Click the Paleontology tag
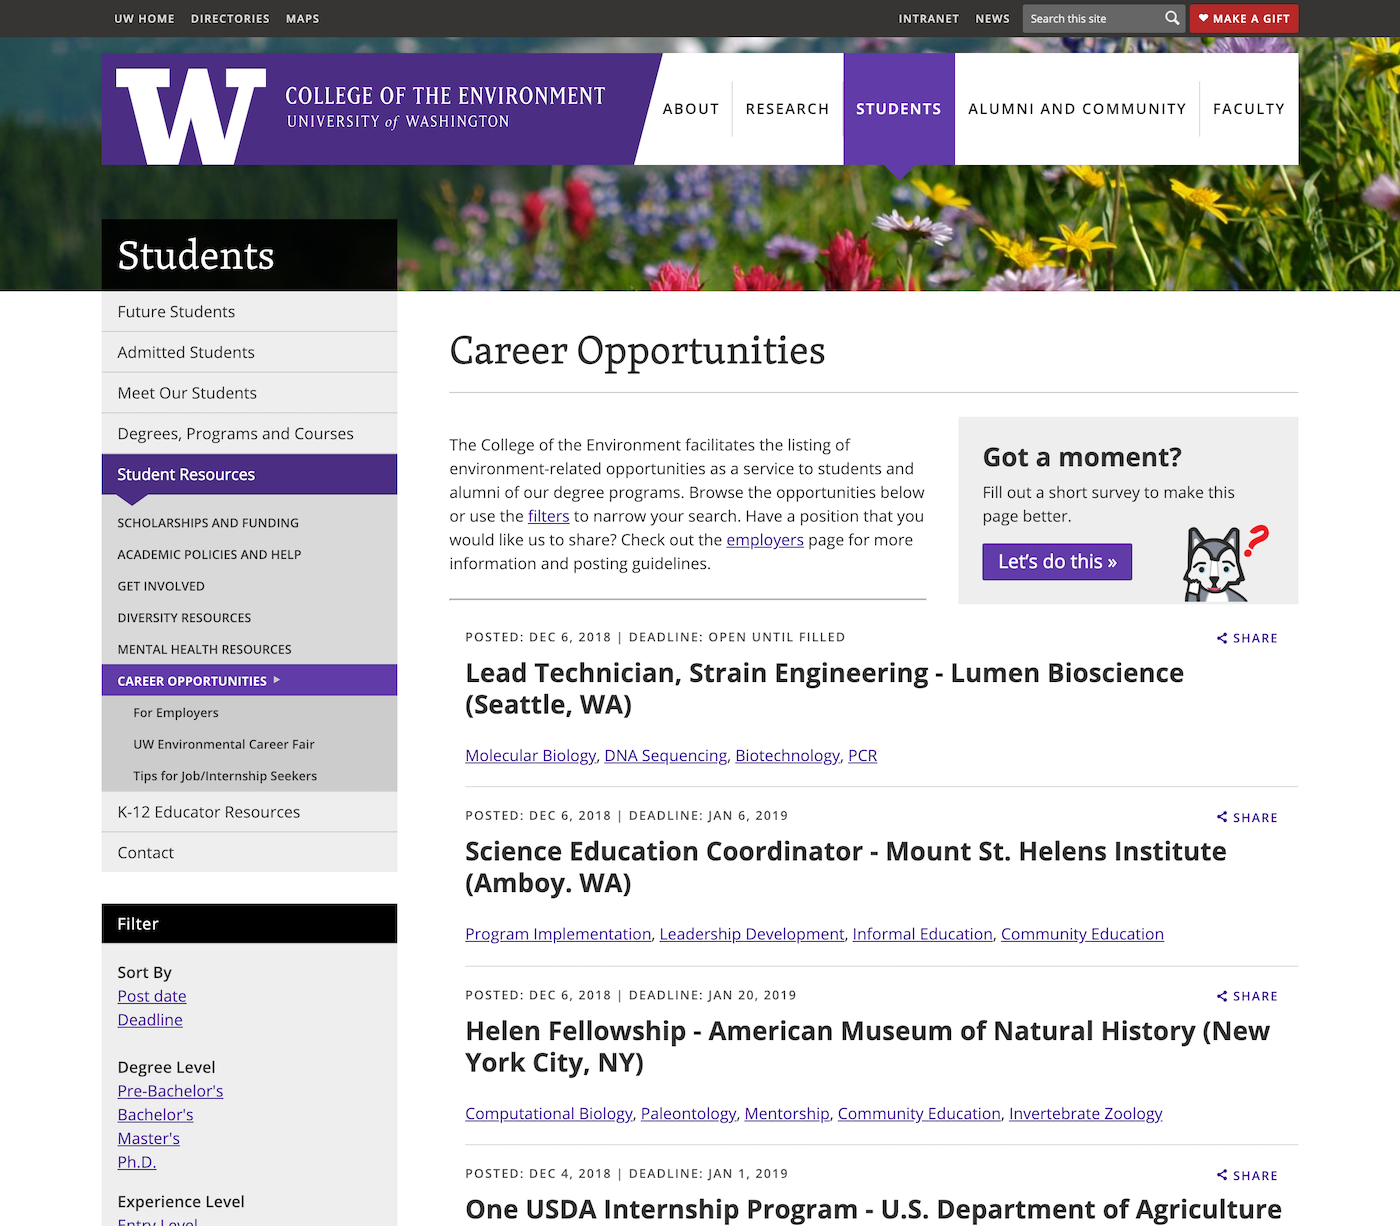 689,1114
